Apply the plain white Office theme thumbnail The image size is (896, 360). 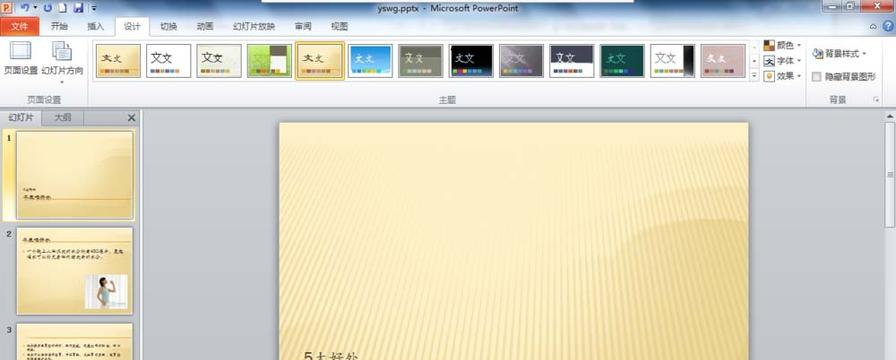(x=169, y=61)
